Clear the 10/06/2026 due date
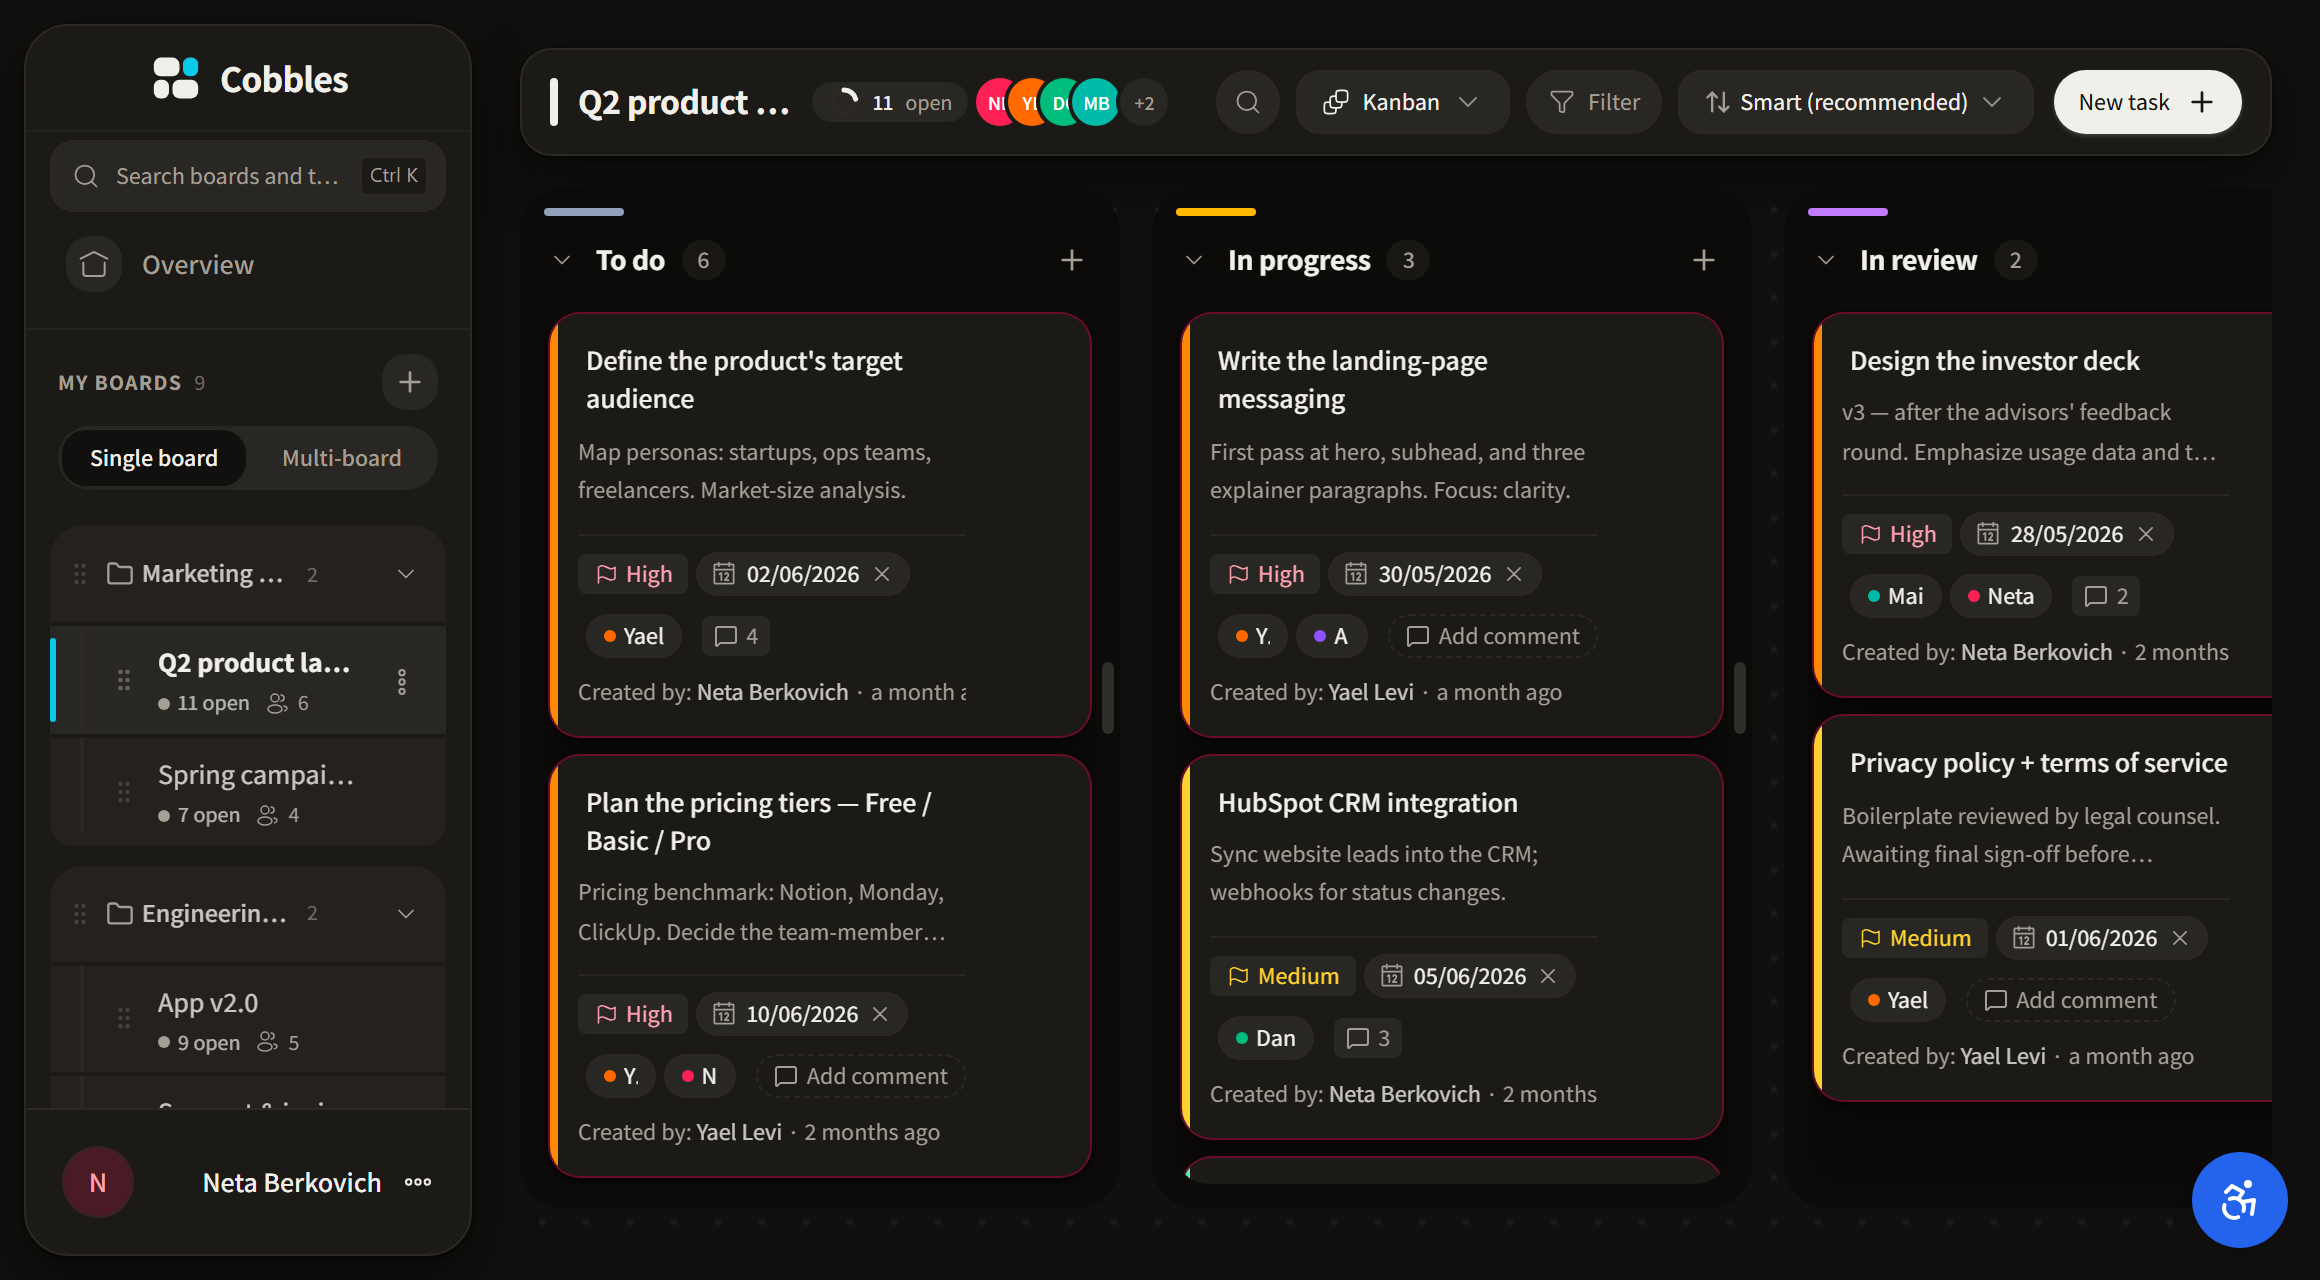This screenshot has width=2320, height=1280. pyautogui.click(x=880, y=1014)
